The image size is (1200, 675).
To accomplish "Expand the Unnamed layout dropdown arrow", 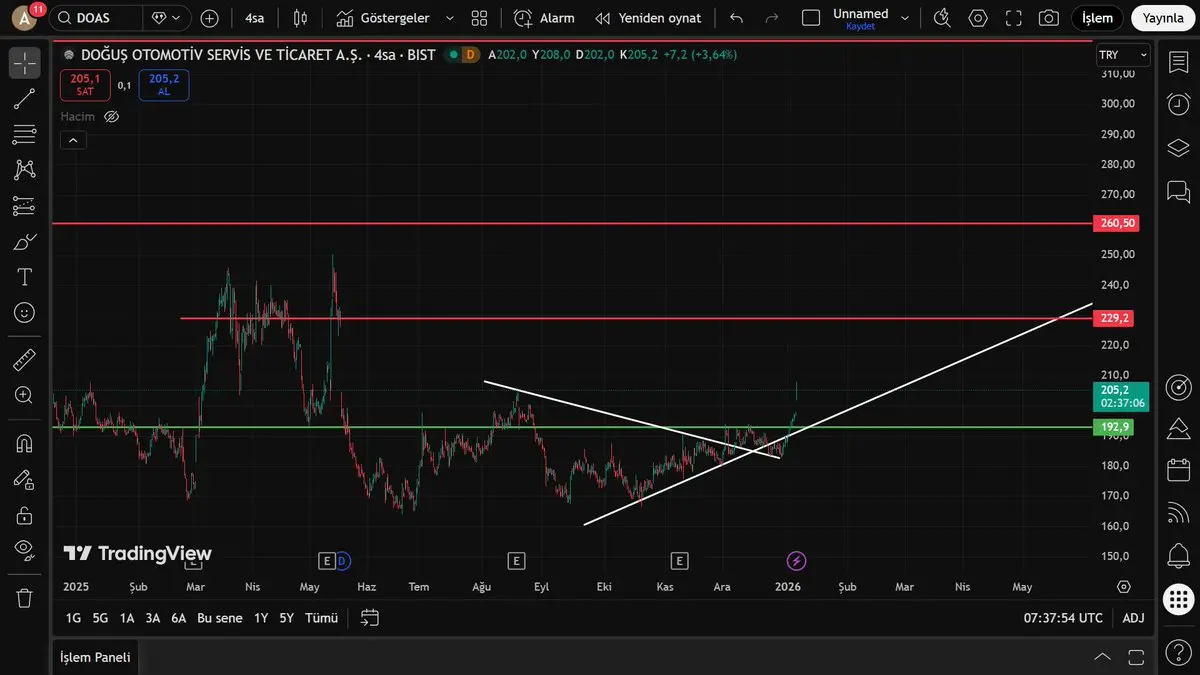I will [x=905, y=18].
